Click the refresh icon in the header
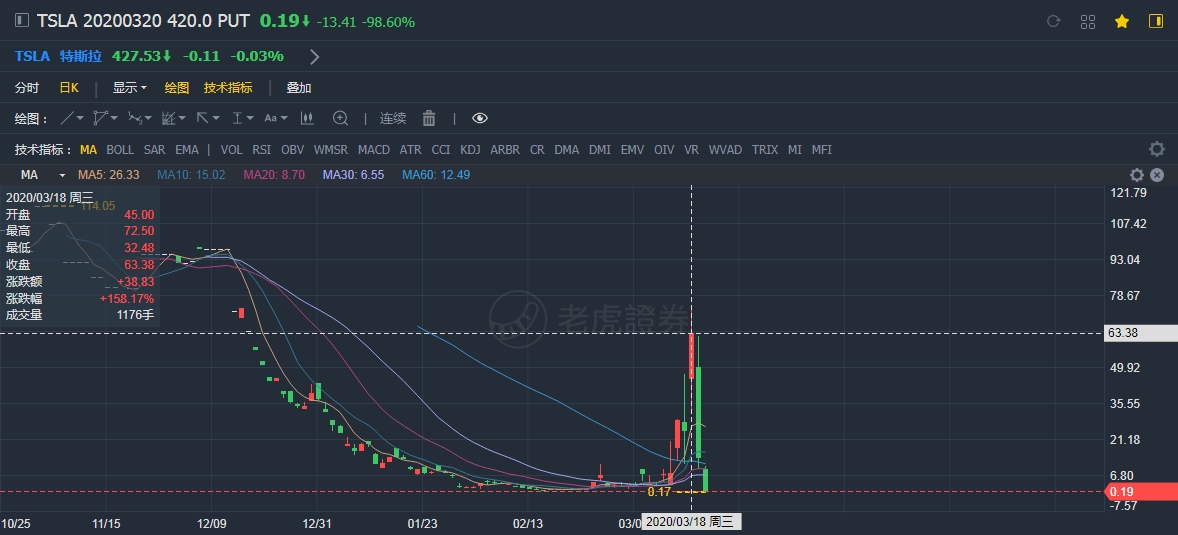 [x=1053, y=22]
